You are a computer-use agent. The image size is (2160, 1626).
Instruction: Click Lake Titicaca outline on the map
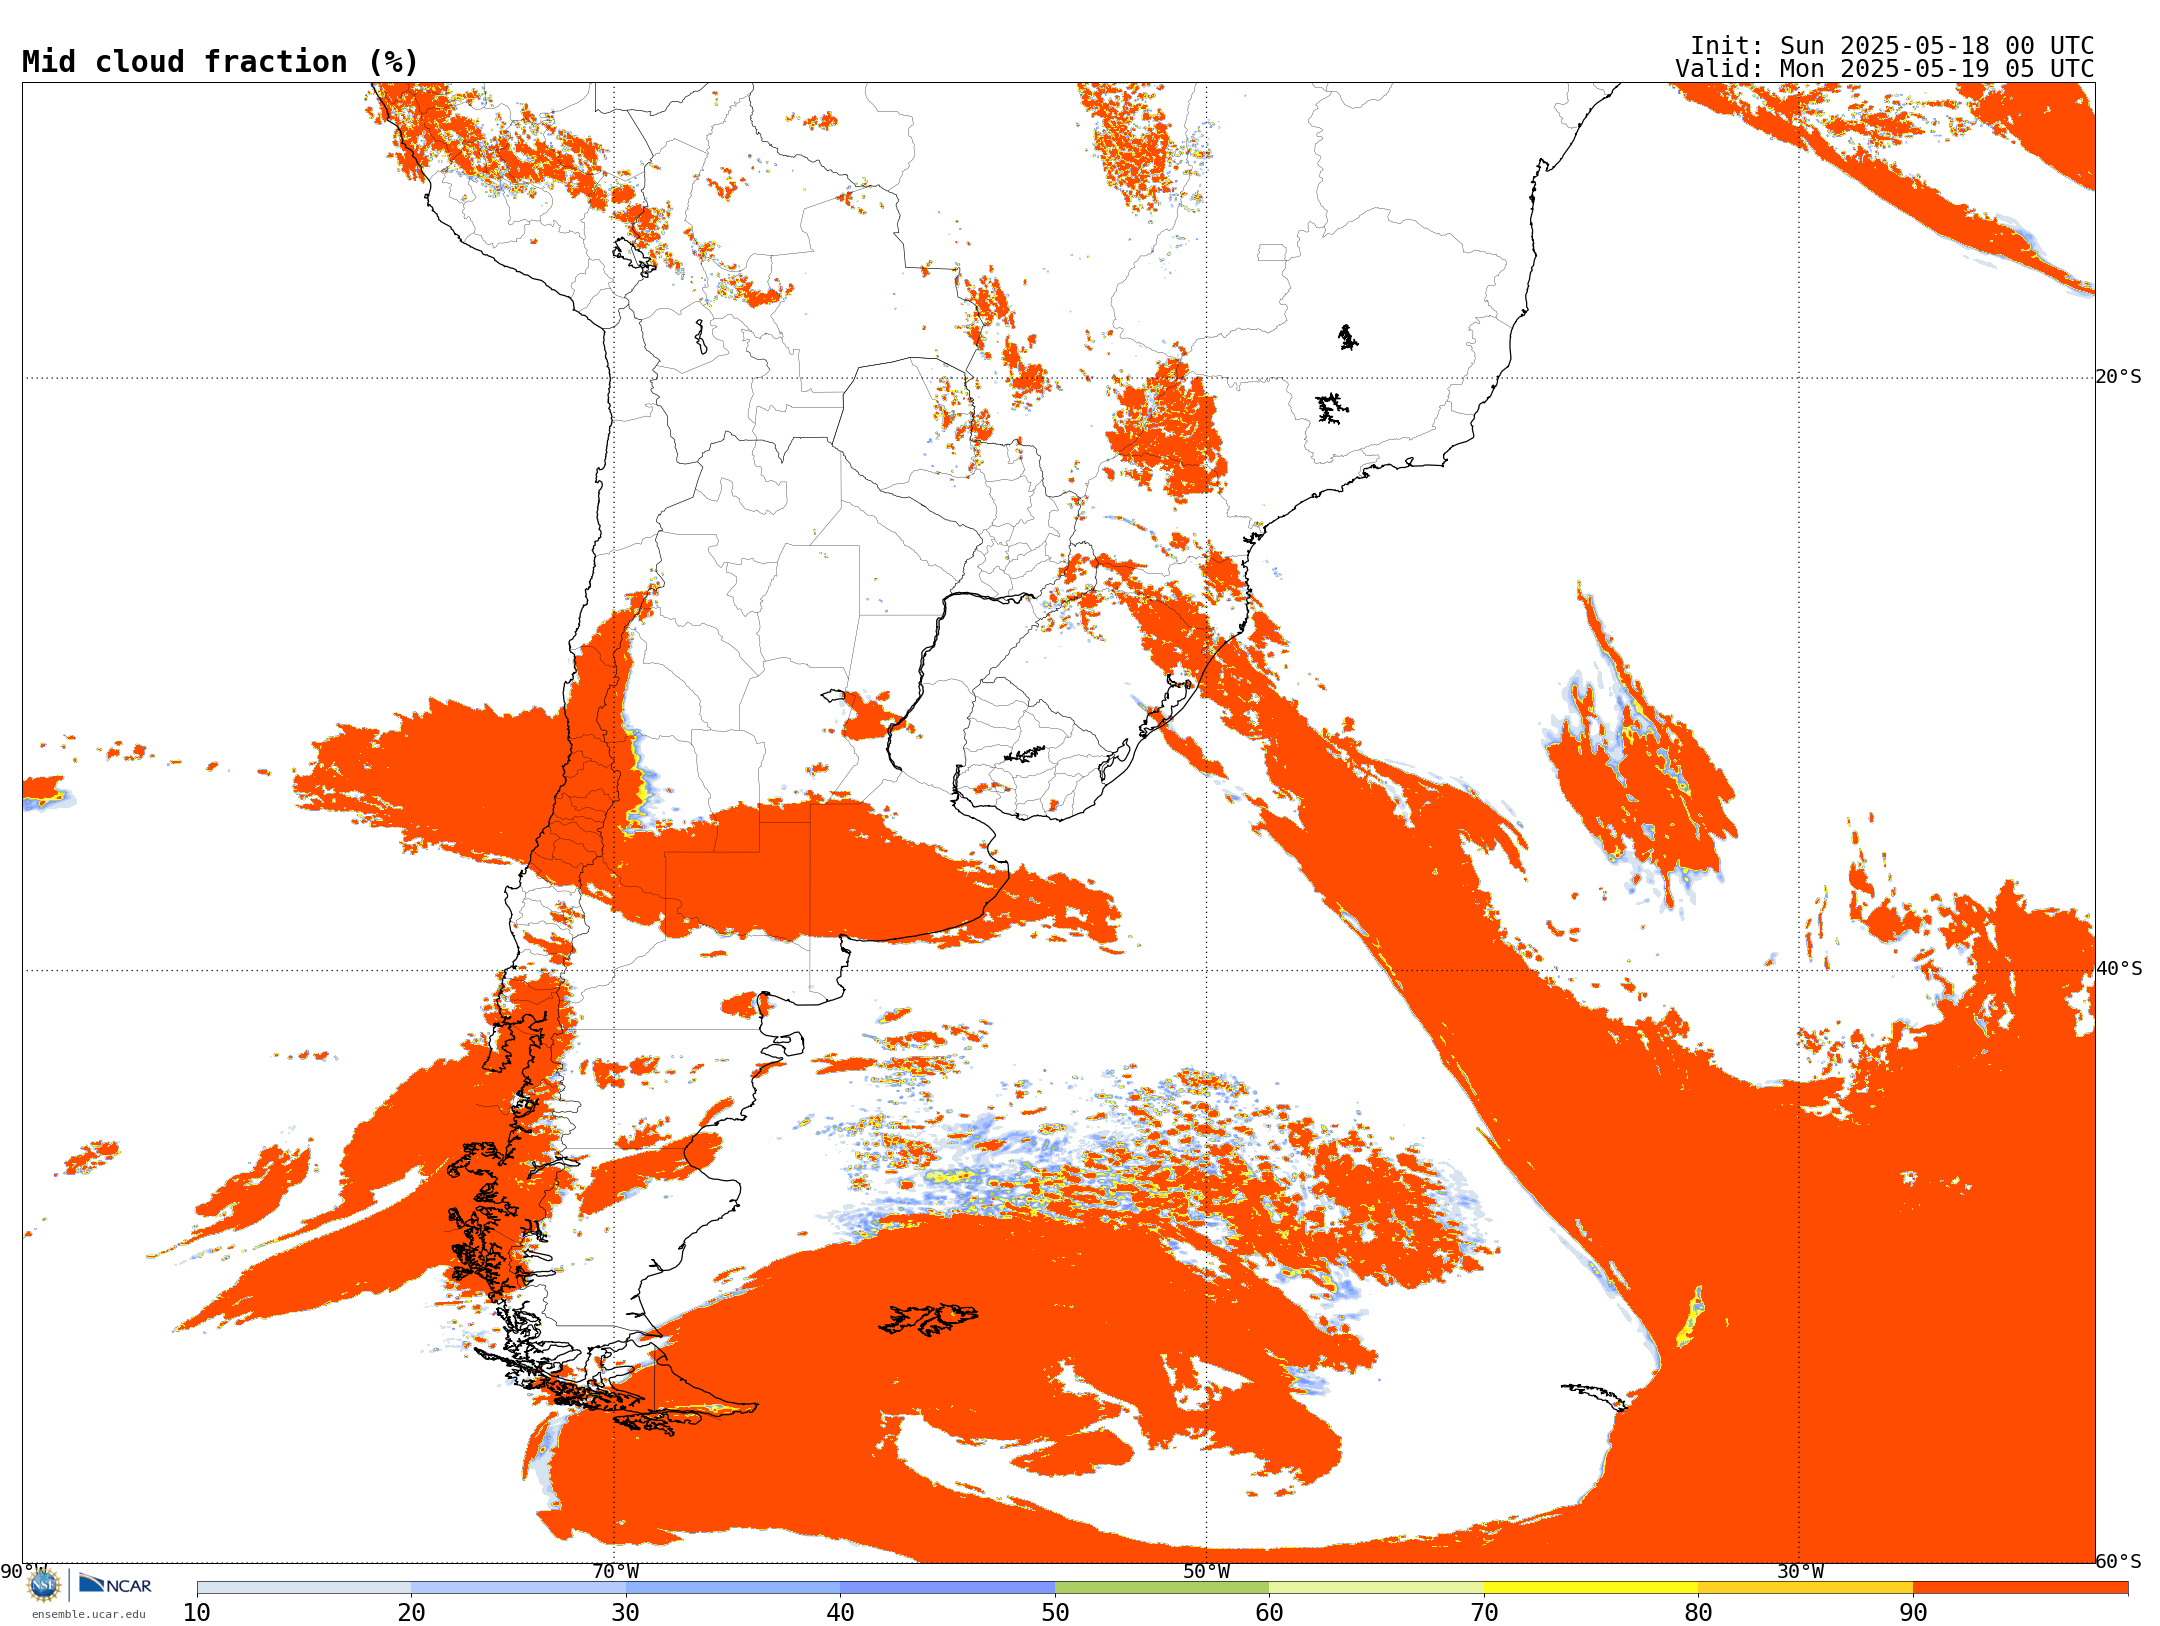coord(634,257)
